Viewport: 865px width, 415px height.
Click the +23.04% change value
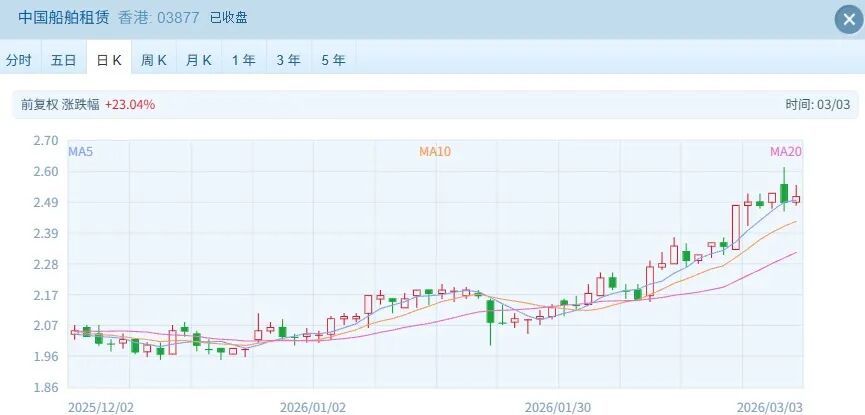(x=130, y=104)
